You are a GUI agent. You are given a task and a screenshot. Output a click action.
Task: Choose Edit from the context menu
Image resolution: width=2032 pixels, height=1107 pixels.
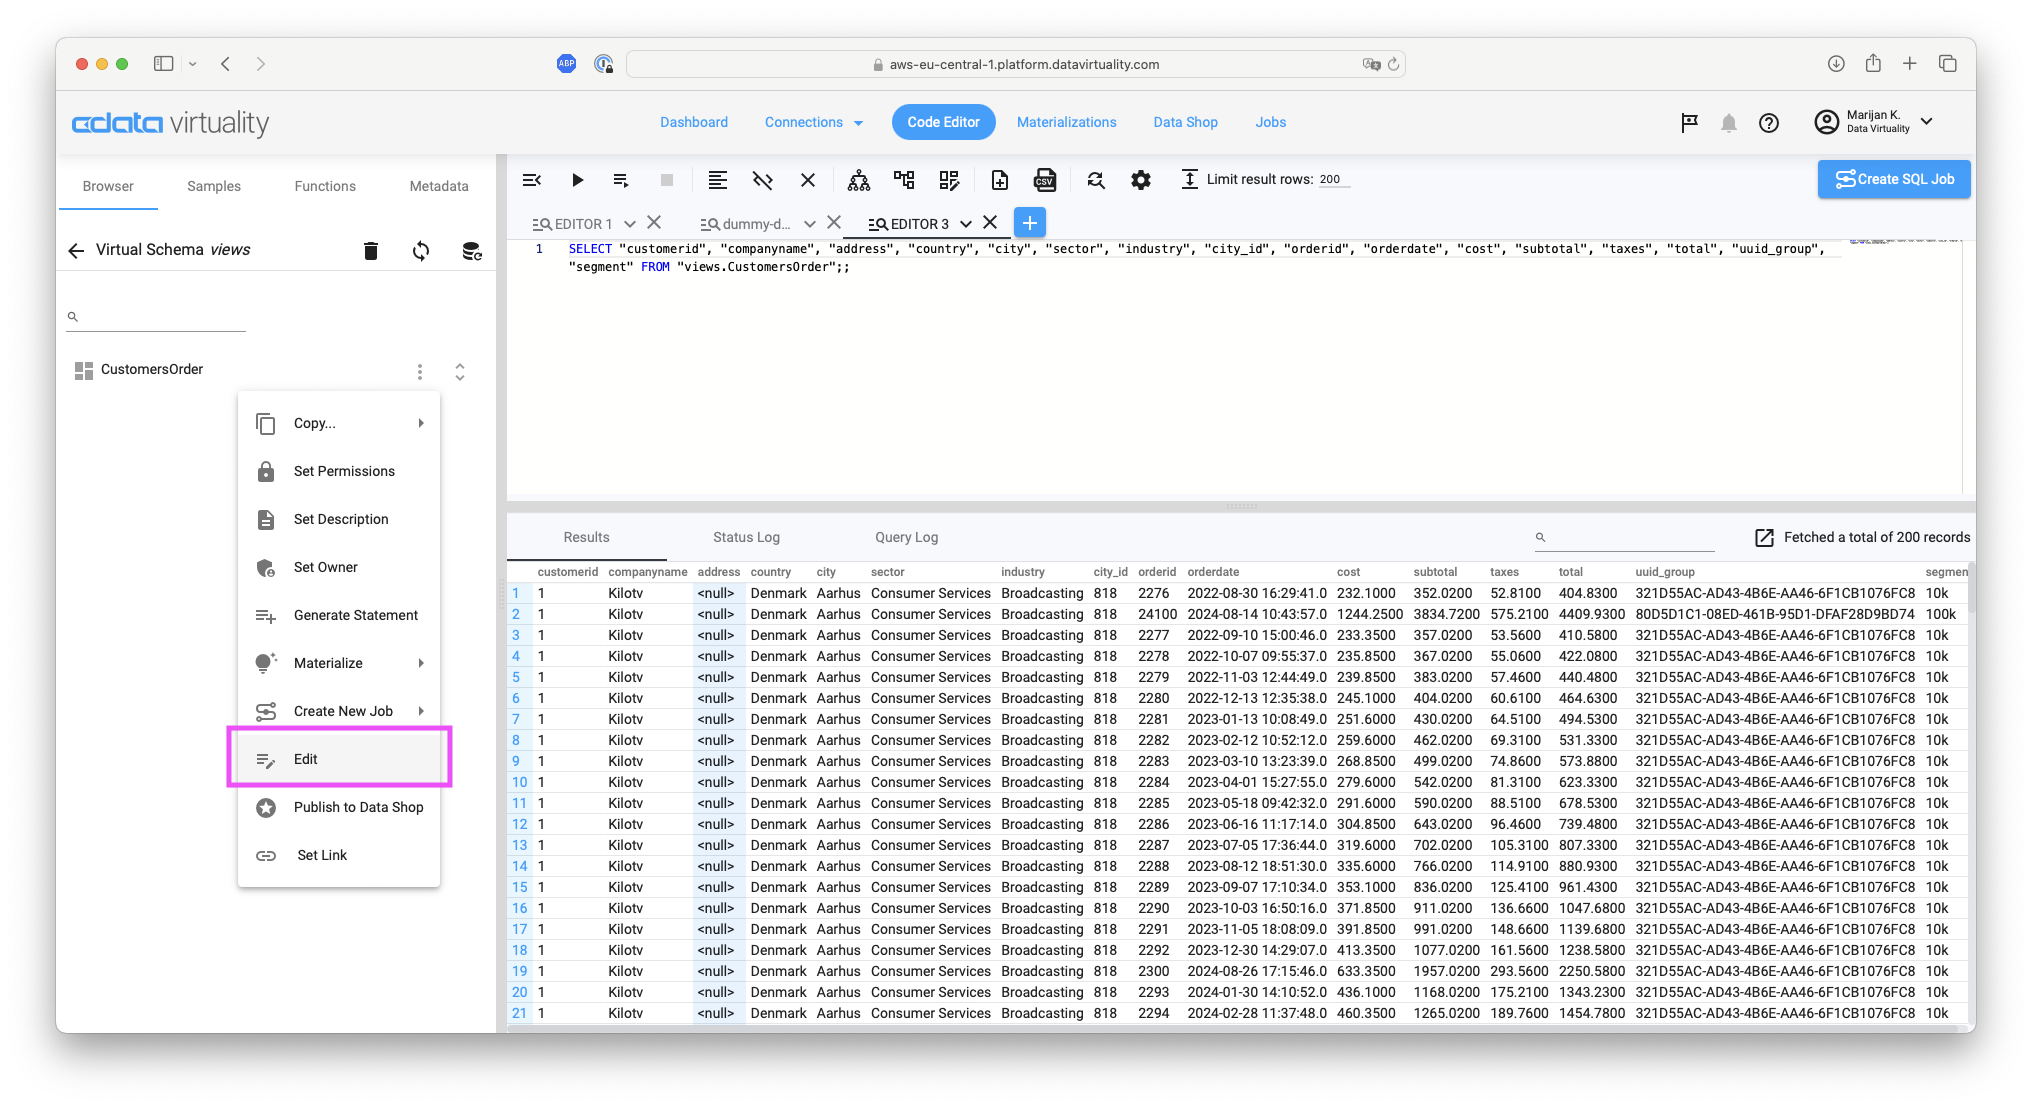point(305,758)
